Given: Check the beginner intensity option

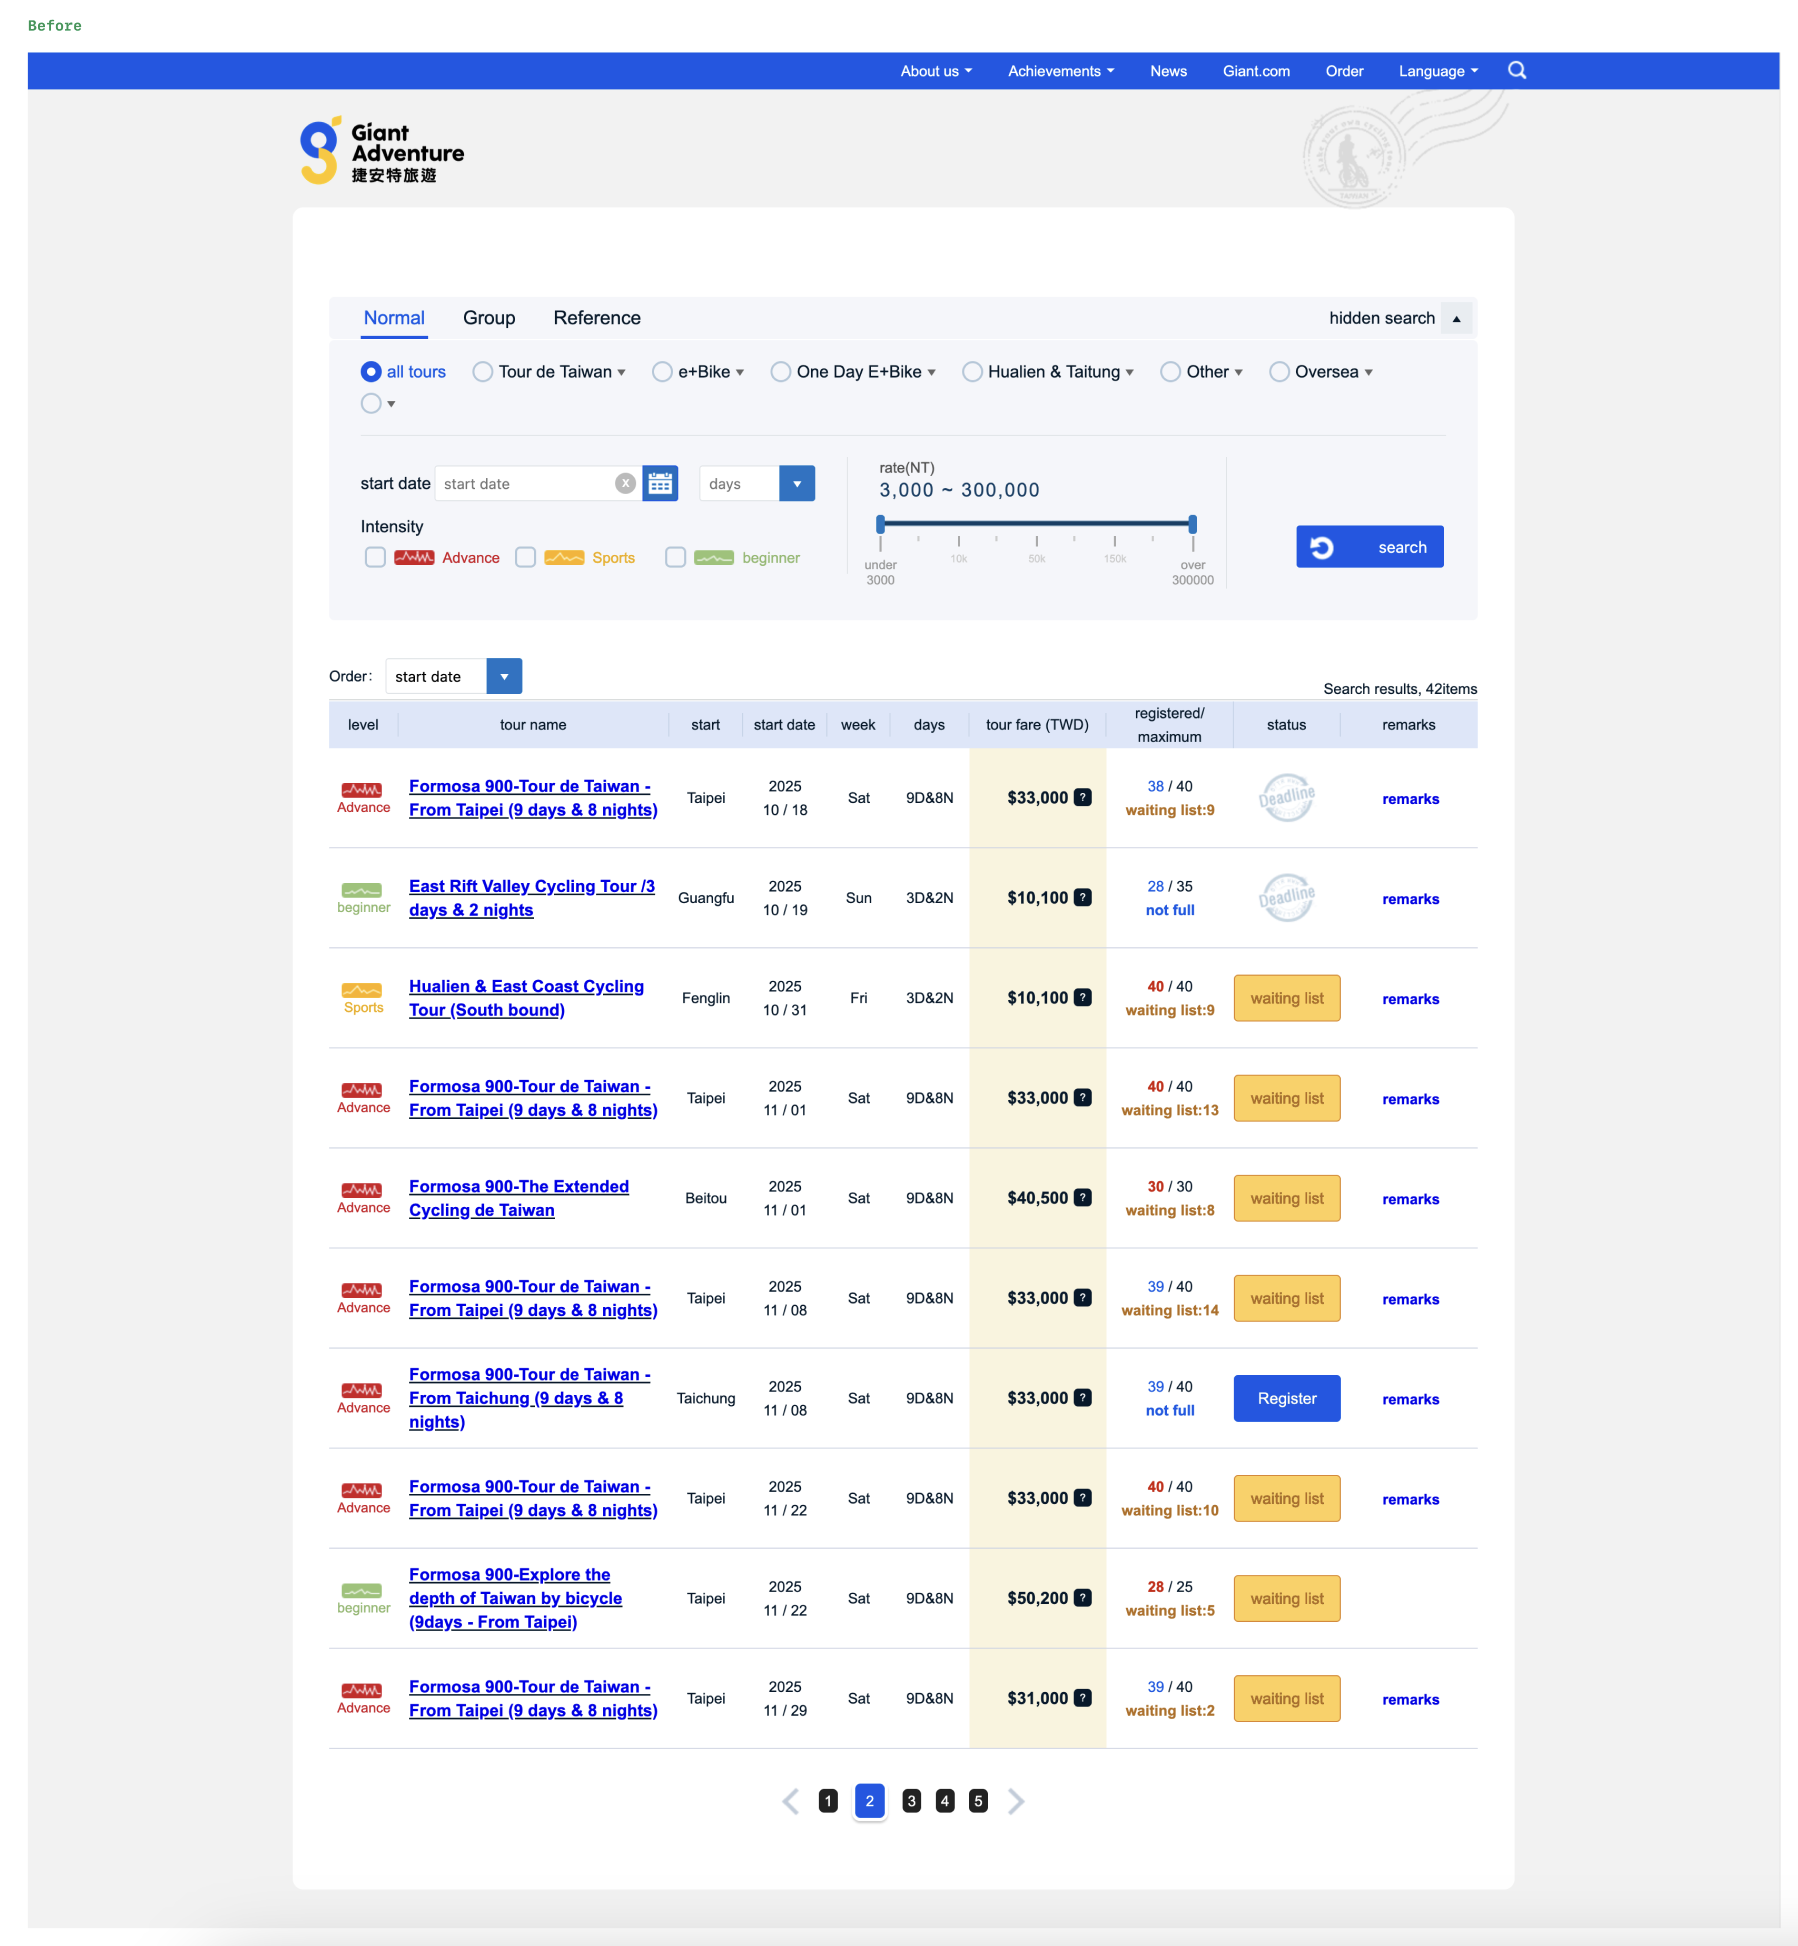Looking at the screenshot, I should [x=675, y=557].
